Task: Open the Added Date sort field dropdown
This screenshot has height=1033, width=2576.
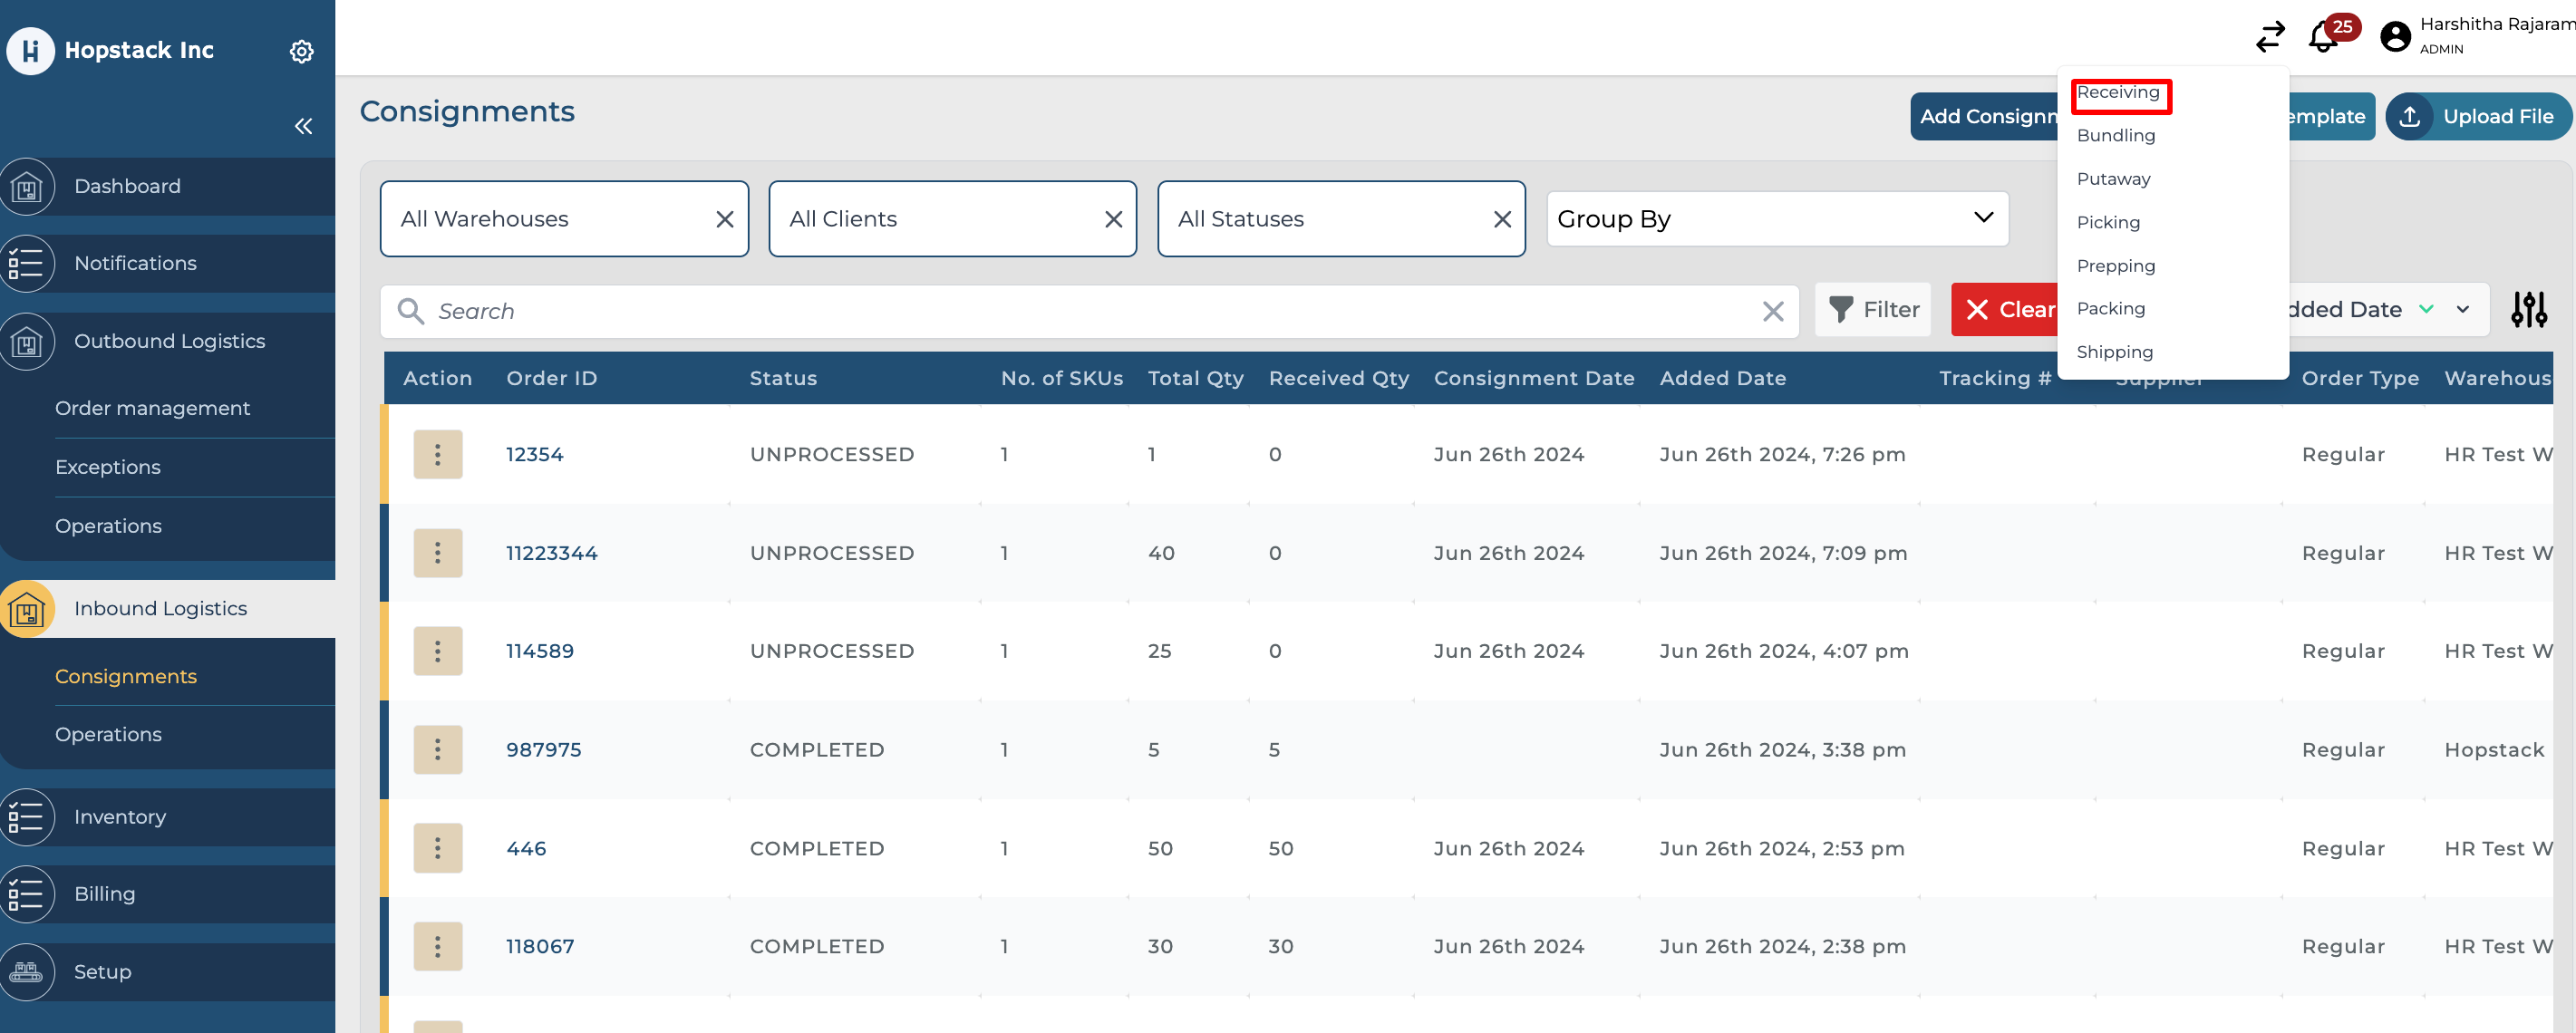Action: [2463, 310]
